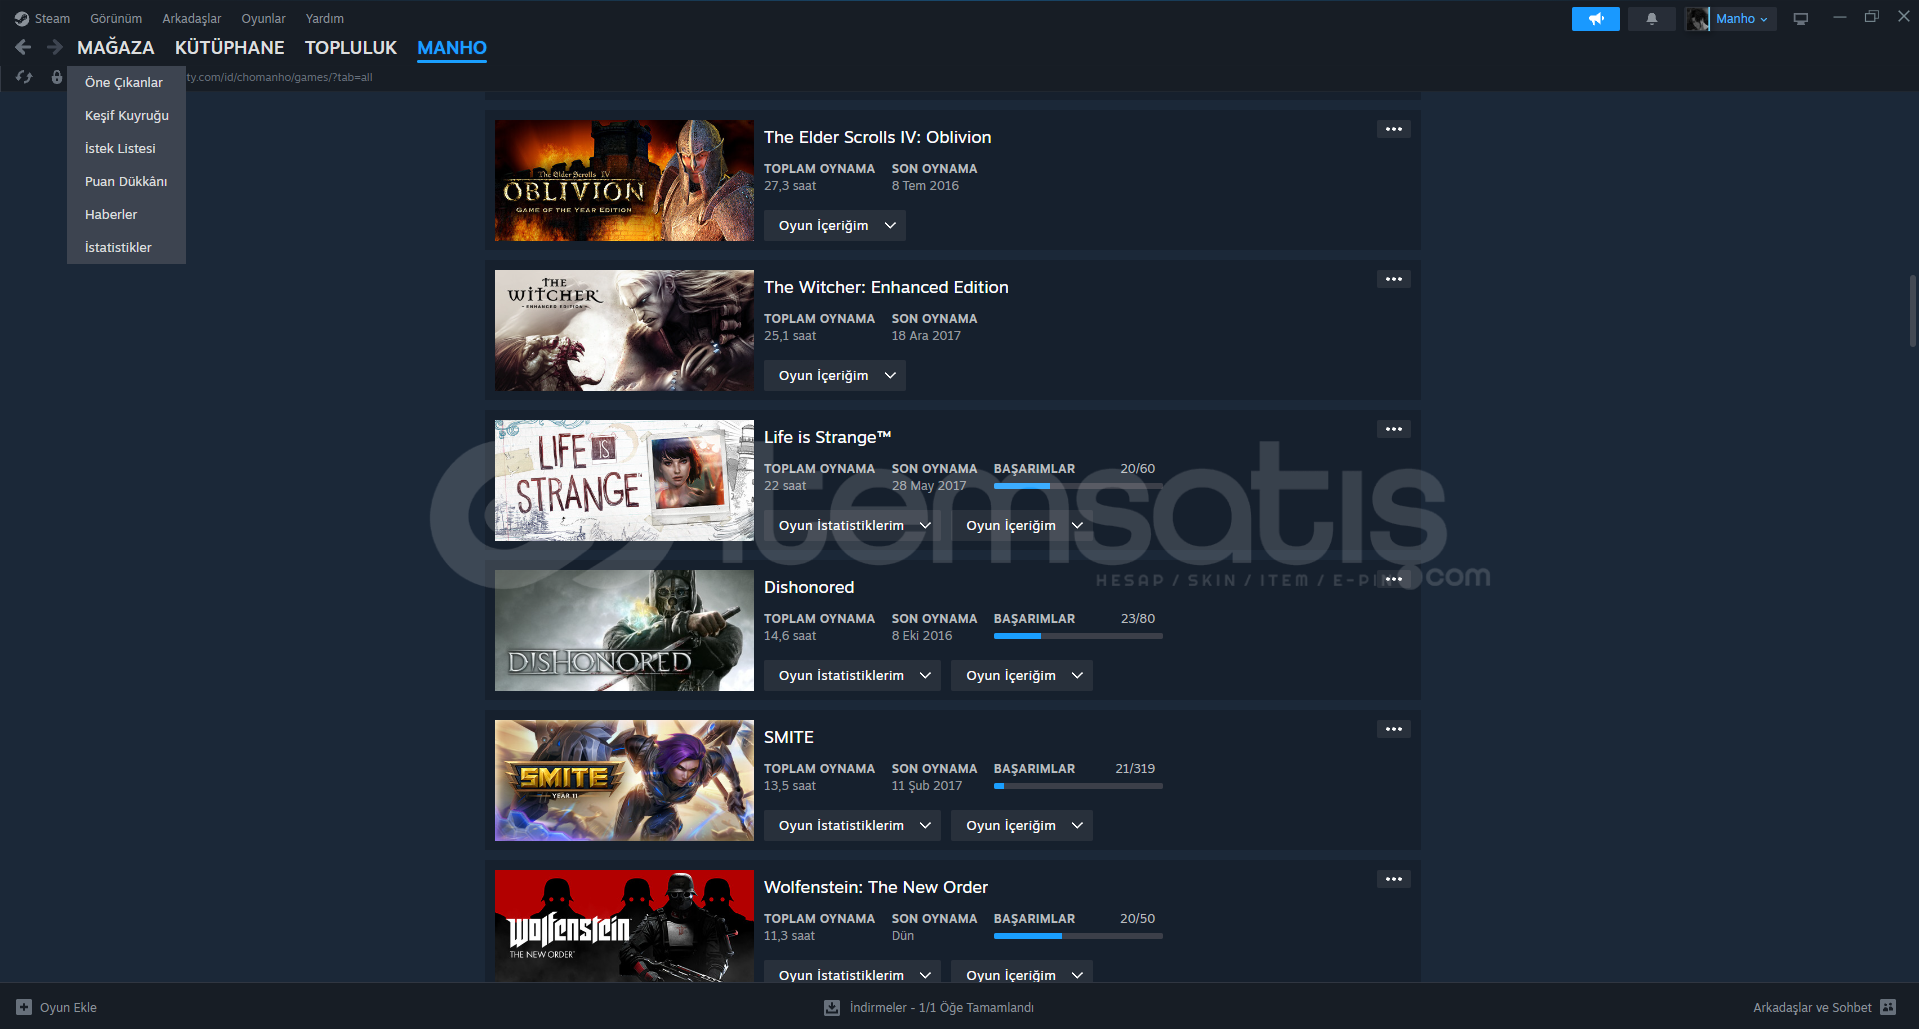
Task: Open The Witcher: Enhanced Edition title link
Action: pyautogui.click(x=886, y=287)
